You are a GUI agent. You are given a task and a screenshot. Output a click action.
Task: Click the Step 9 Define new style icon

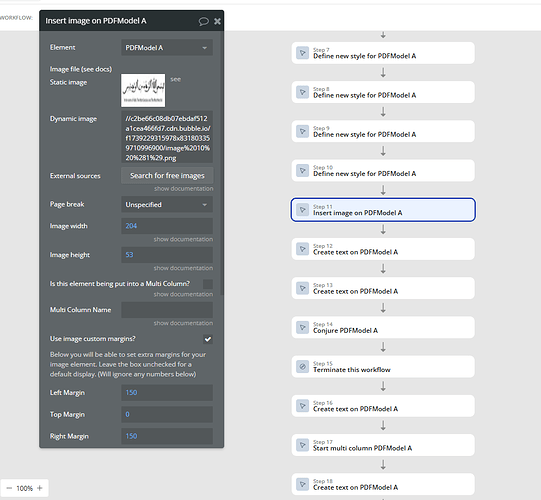pos(303,131)
